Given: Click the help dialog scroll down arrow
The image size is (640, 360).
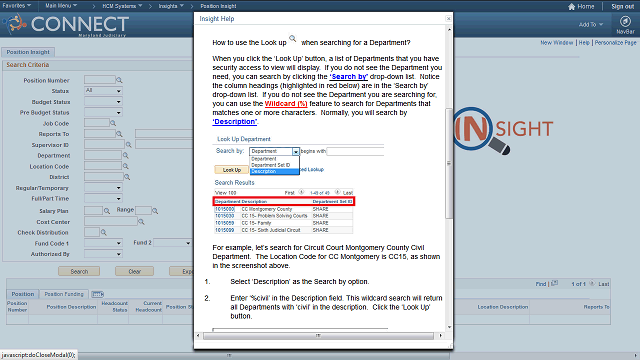Looking at the screenshot, I should (449, 327).
